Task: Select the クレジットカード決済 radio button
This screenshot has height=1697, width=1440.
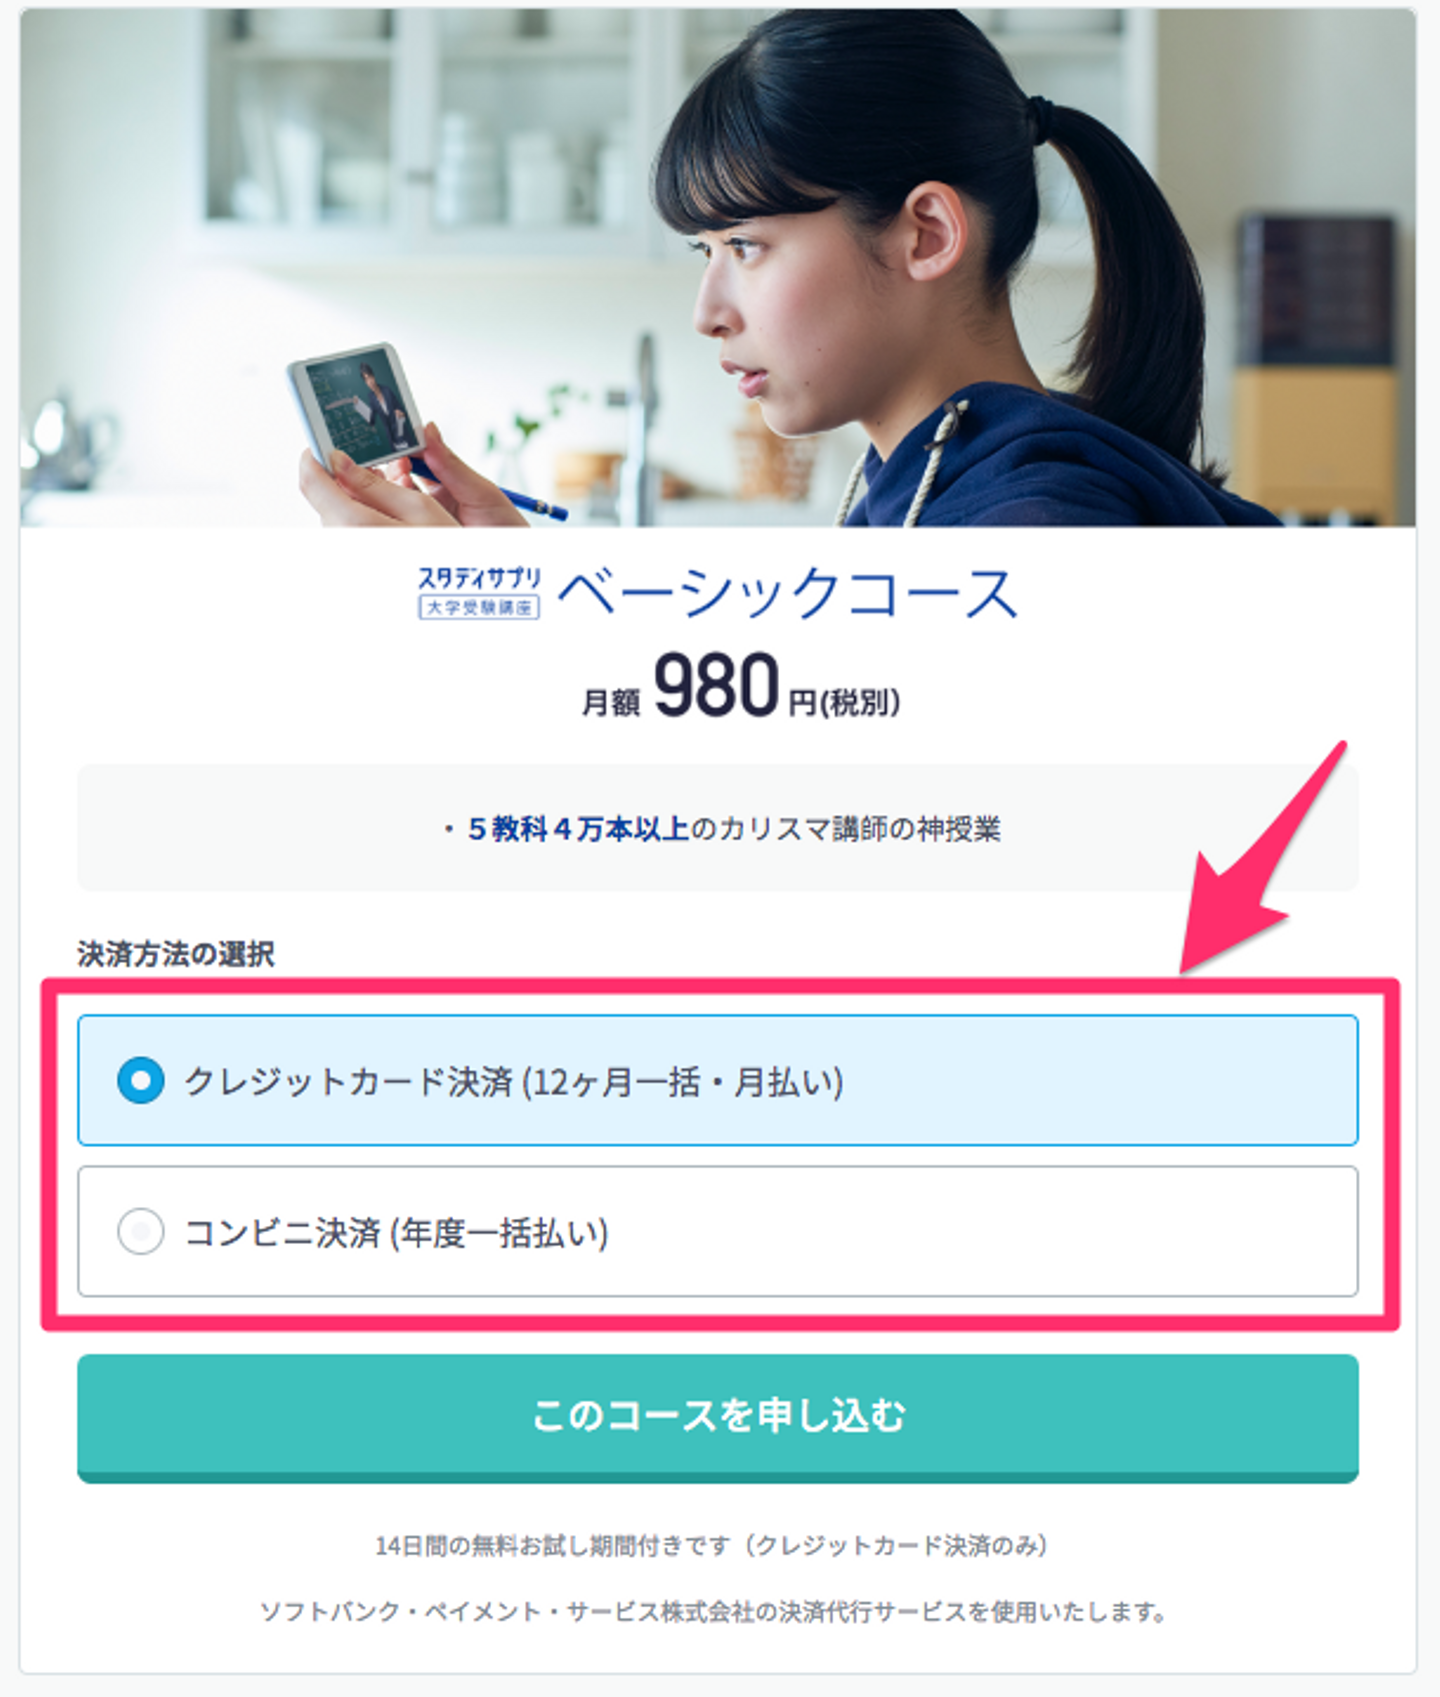Action: [x=141, y=1080]
